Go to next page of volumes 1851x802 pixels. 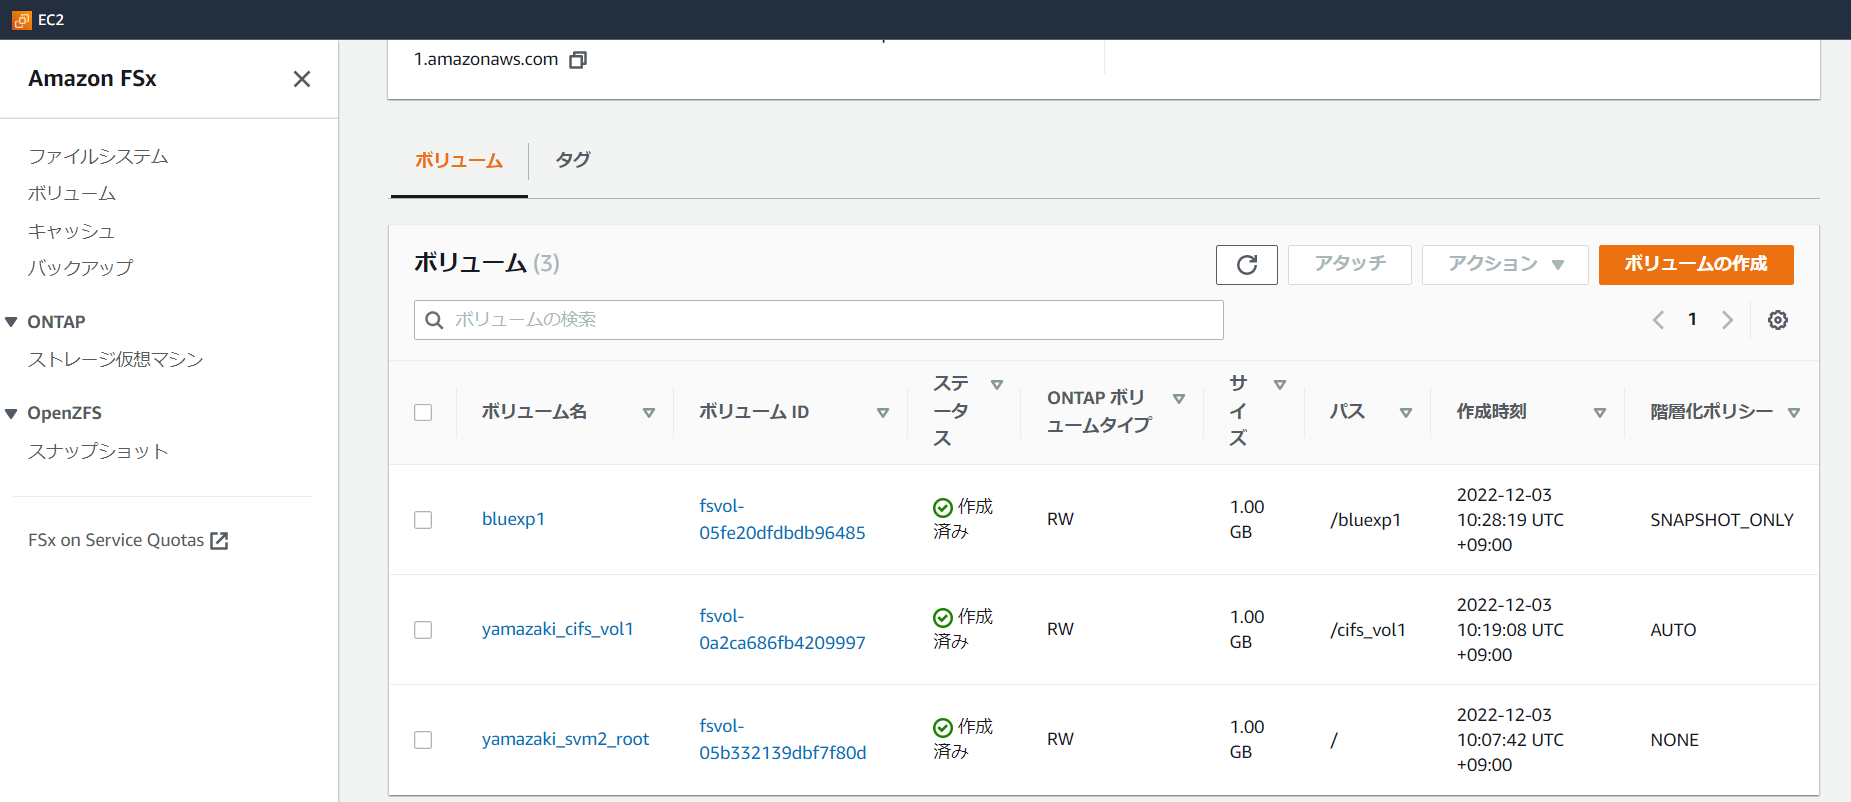coord(1727,320)
